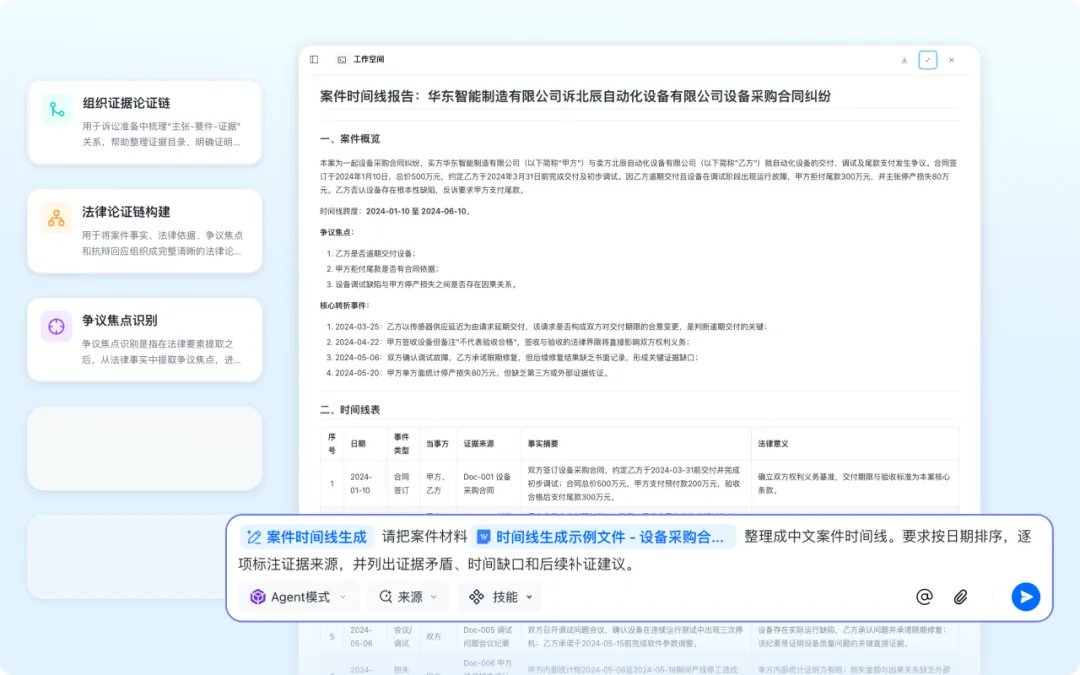Click dispute item 甲方拒付尾款是否有合同依据
1080x675 pixels.
click(382, 269)
